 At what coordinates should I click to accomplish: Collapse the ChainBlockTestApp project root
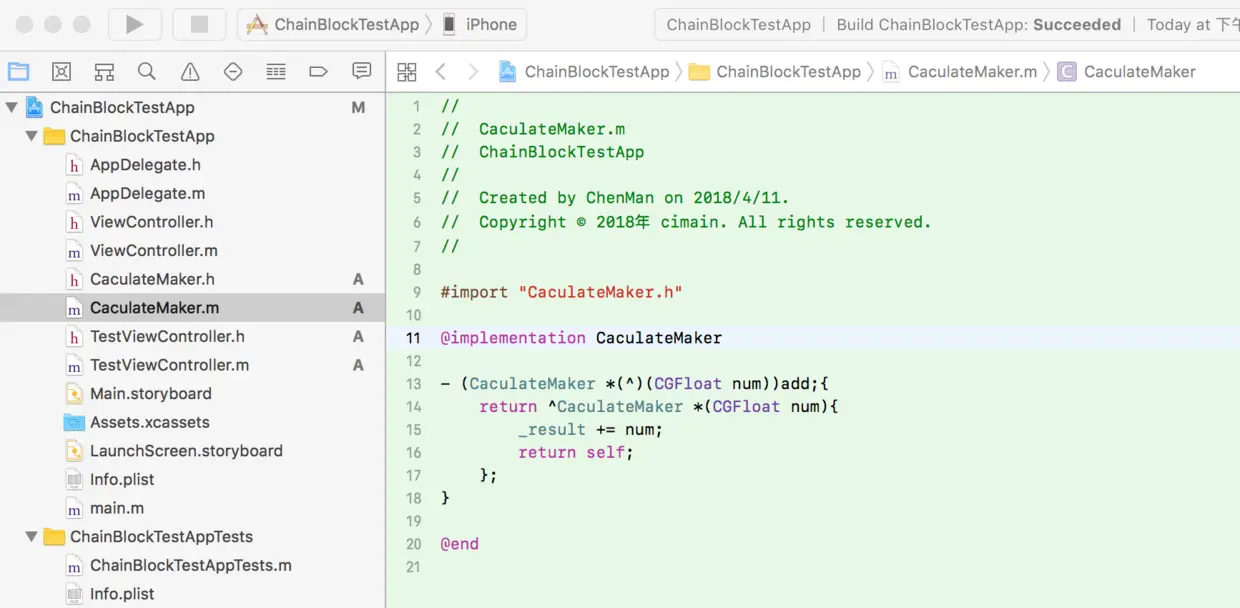click(12, 107)
